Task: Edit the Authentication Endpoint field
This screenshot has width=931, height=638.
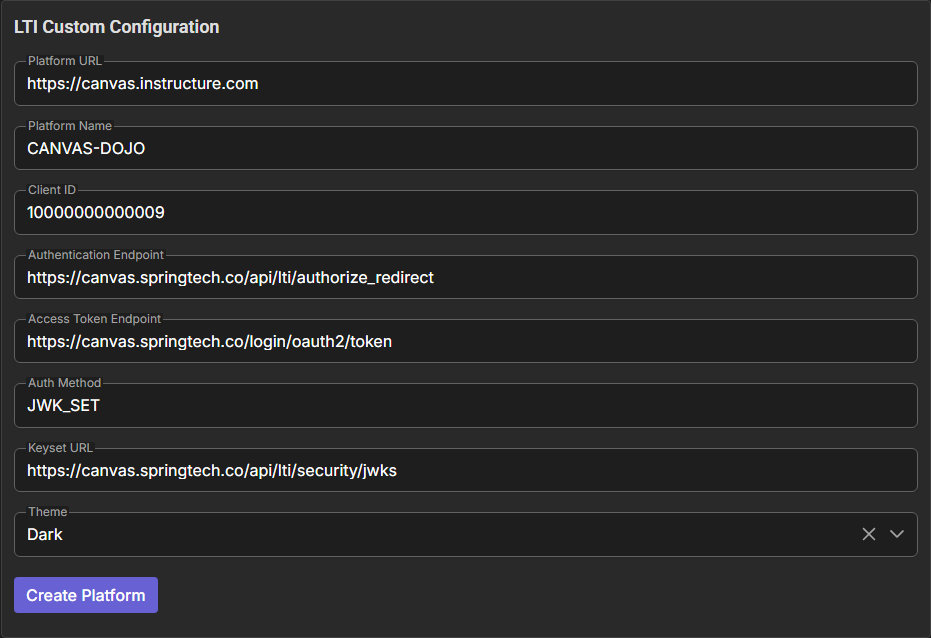Action: pos(465,277)
